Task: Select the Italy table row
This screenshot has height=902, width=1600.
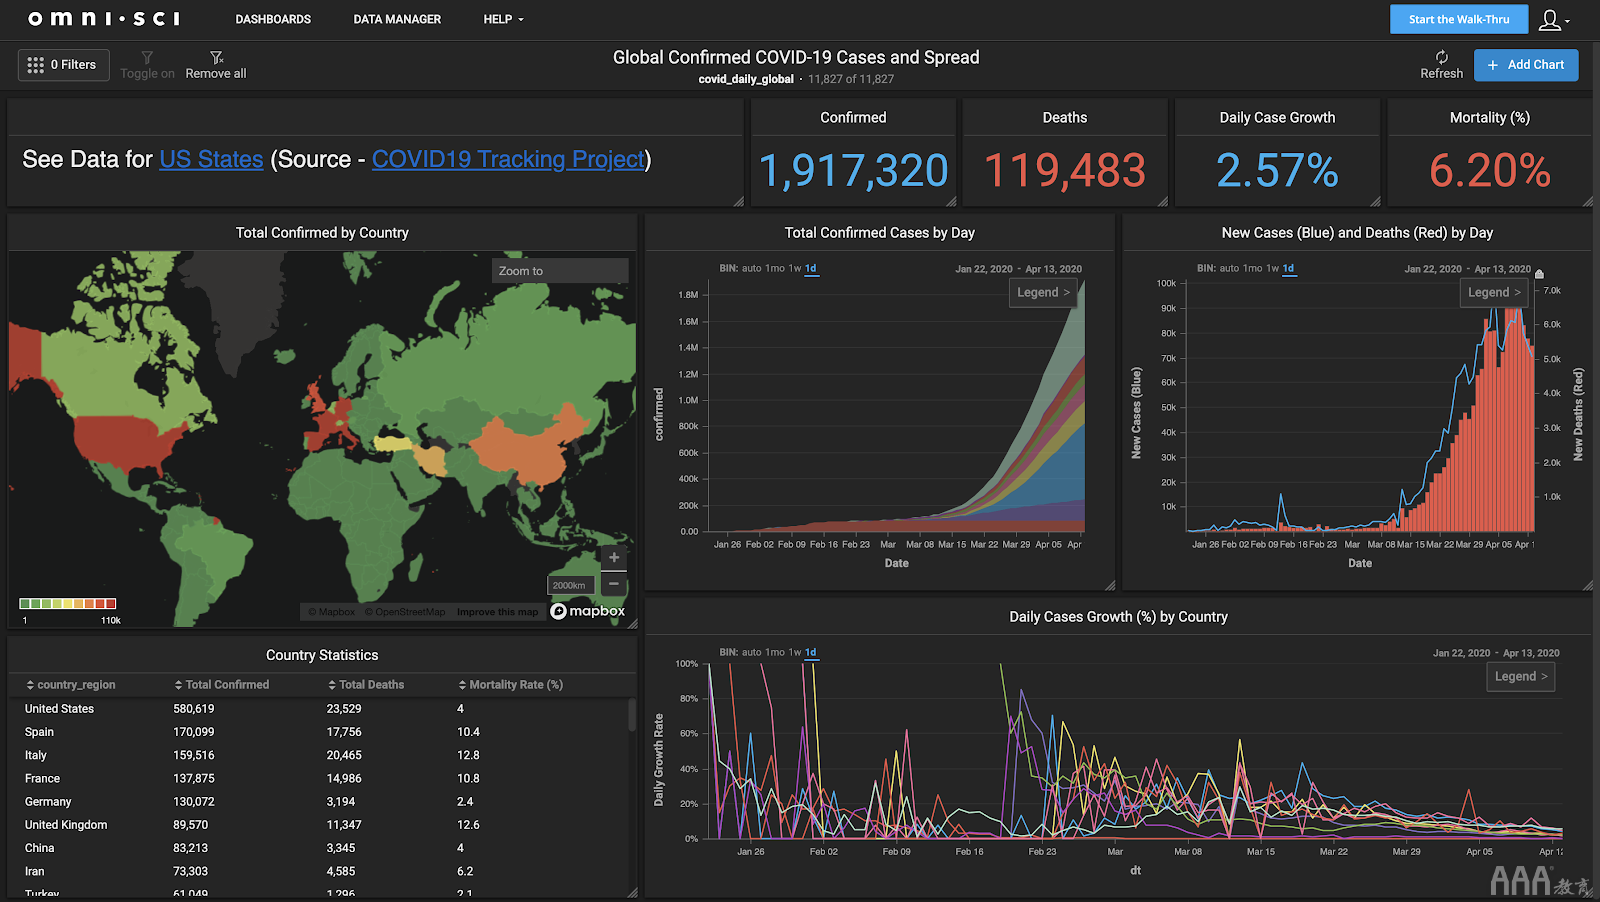Action: coord(318,755)
